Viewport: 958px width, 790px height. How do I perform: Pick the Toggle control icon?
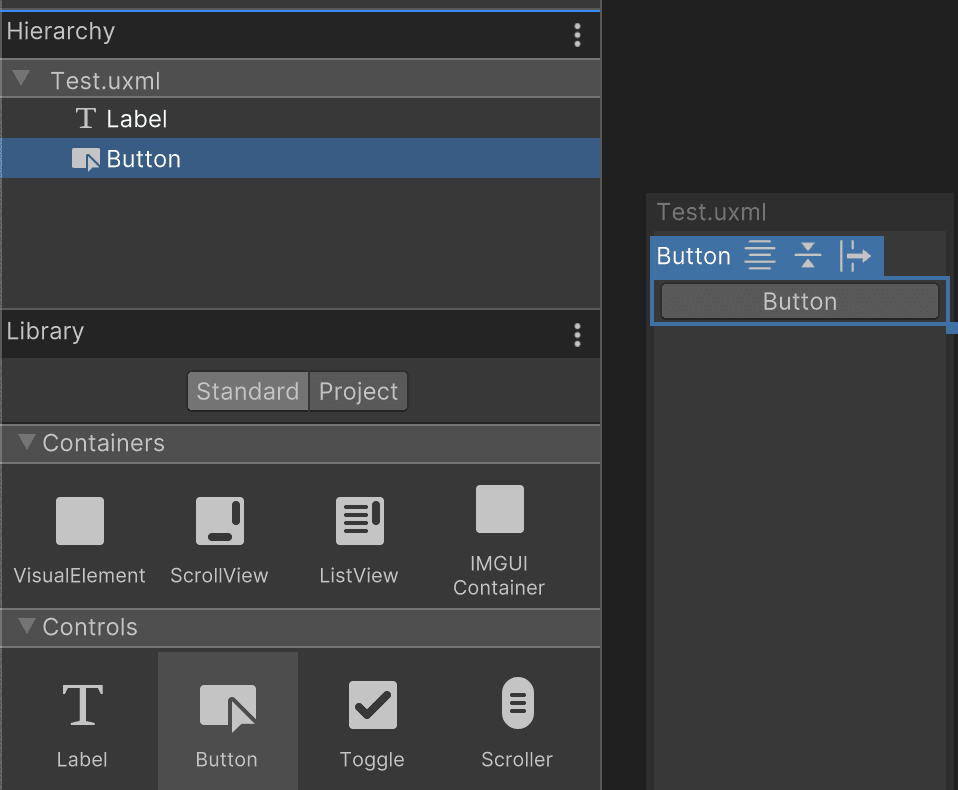point(372,706)
